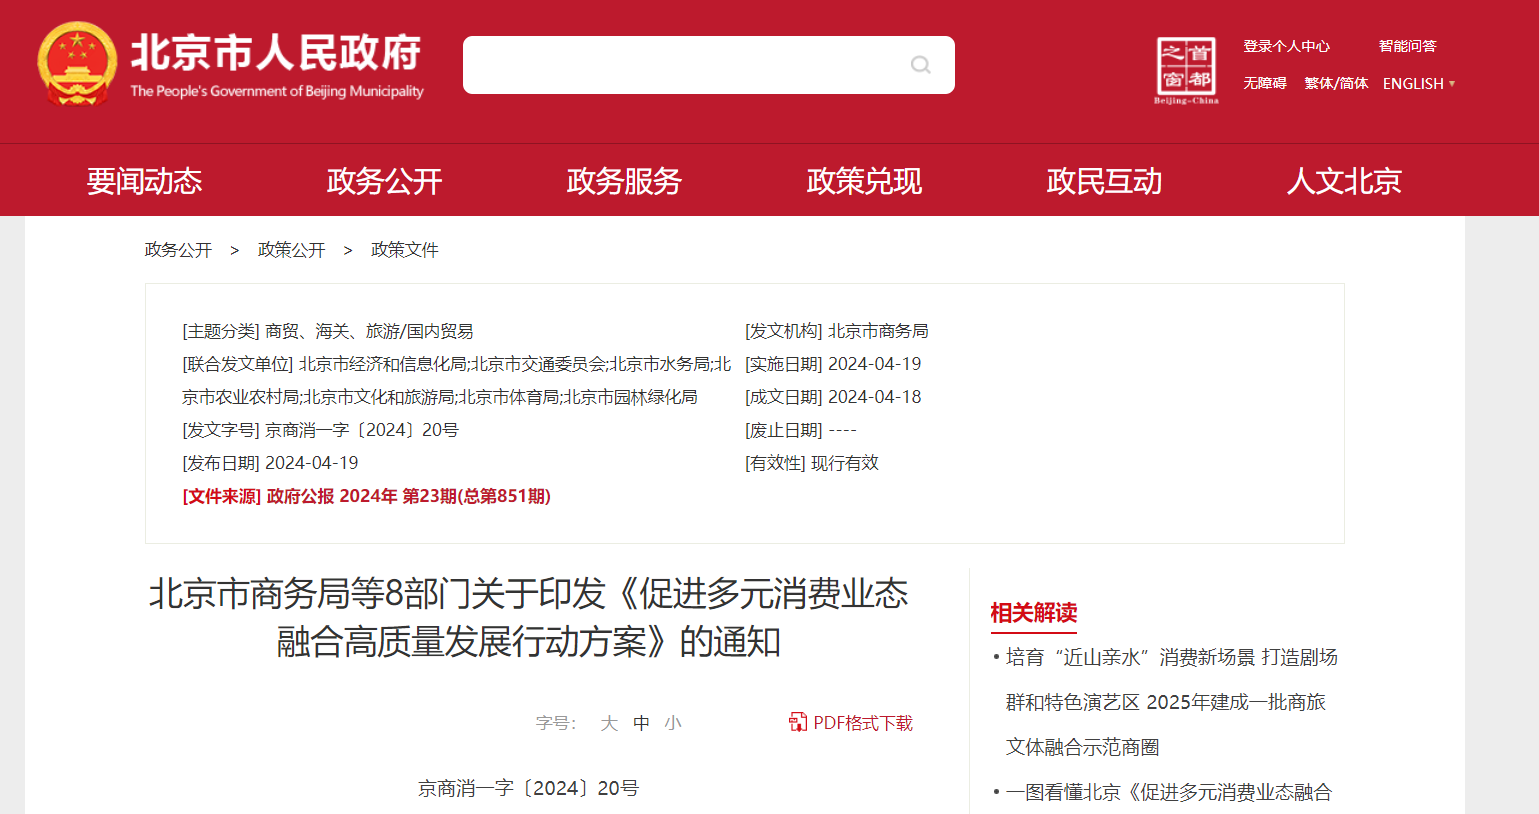The height and width of the screenshot is (814, 1539).
Task: Open the 政务公开 navigation menu
Action: tap(384, 181)
